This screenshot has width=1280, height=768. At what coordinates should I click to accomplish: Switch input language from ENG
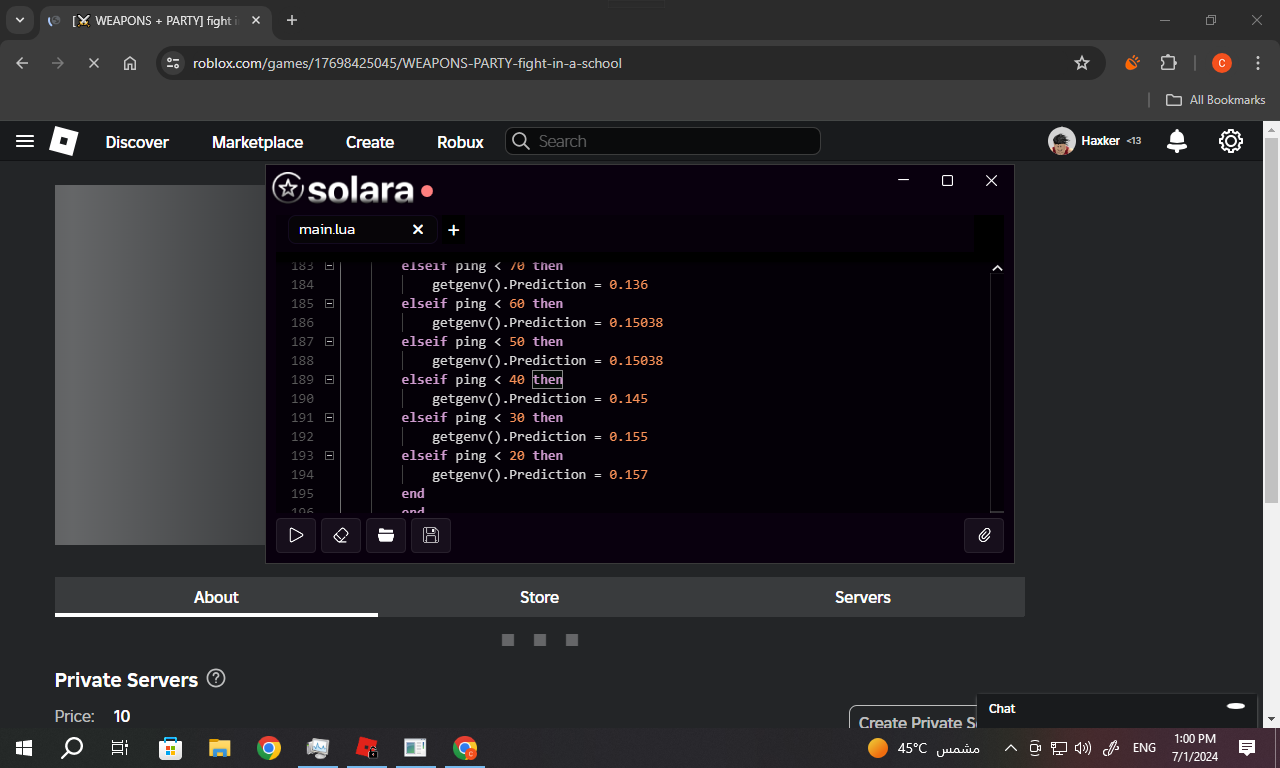coord(1144,748)
